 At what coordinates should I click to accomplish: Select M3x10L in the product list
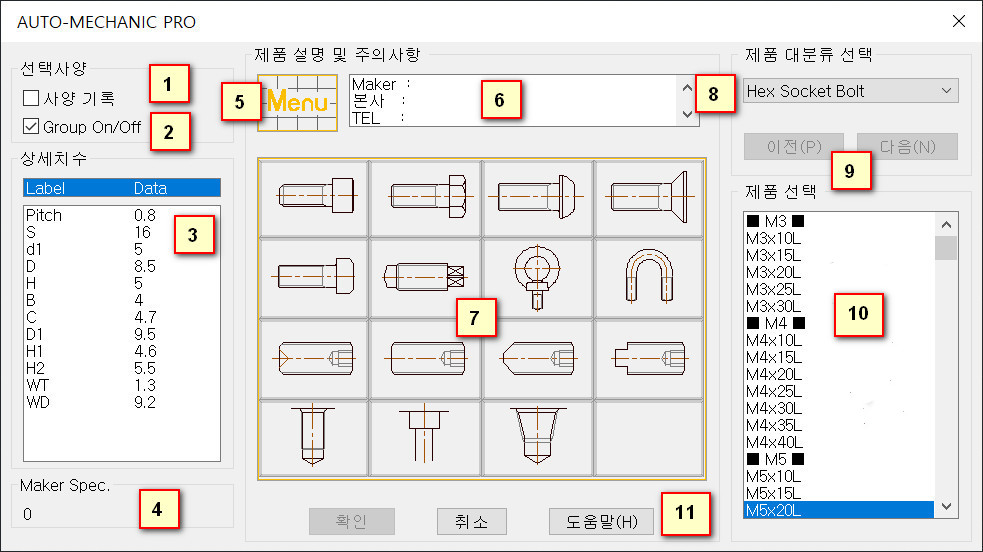[x=773, y=237]
